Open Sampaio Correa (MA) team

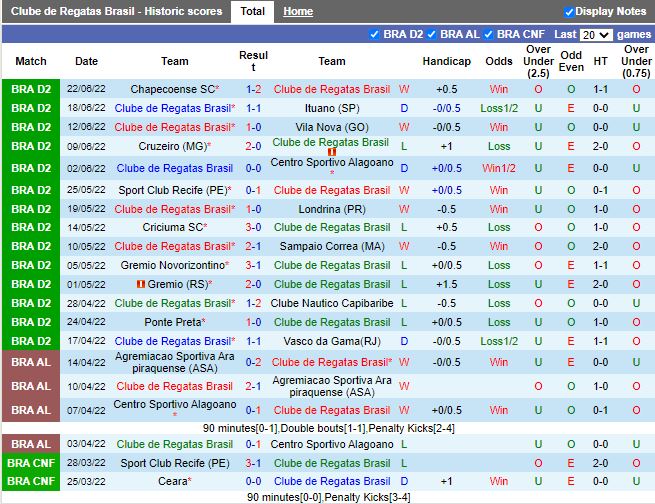click(332, 246)
